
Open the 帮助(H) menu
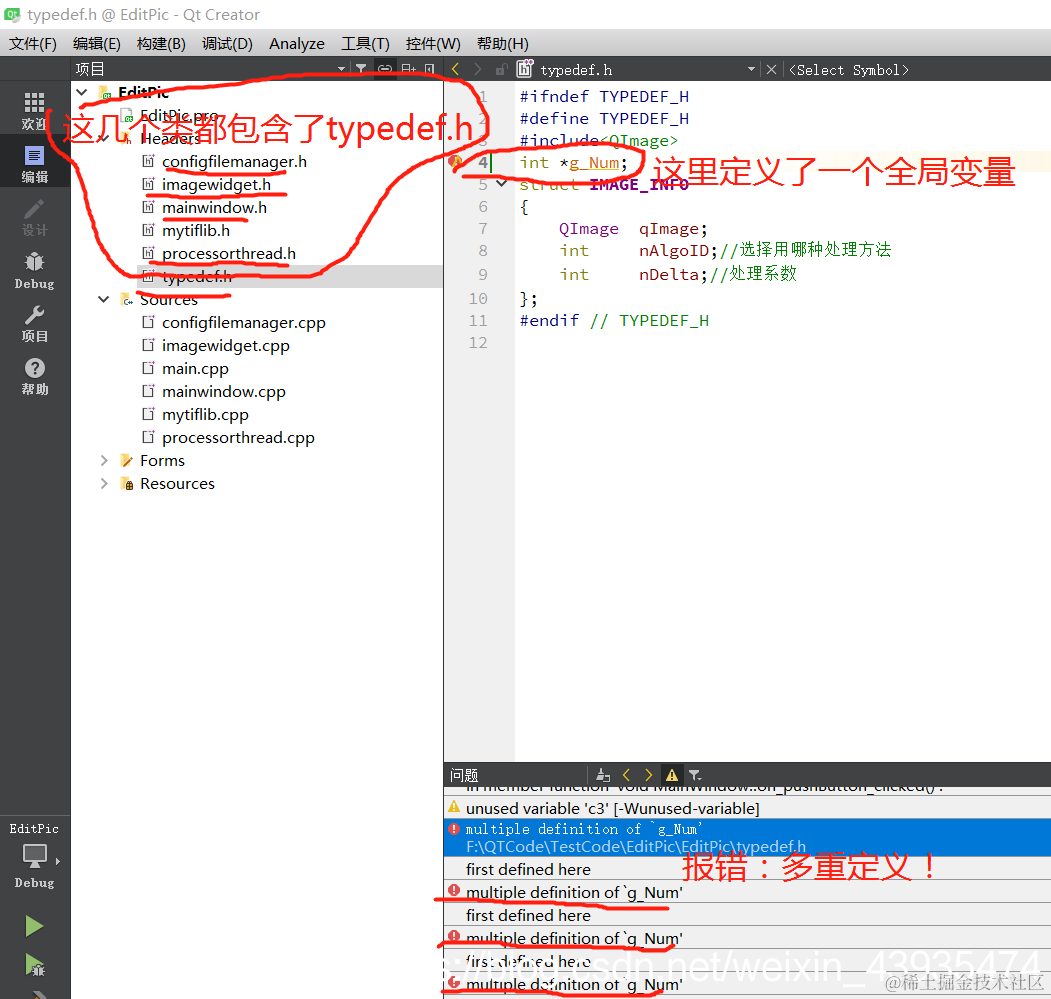[503, 44]
